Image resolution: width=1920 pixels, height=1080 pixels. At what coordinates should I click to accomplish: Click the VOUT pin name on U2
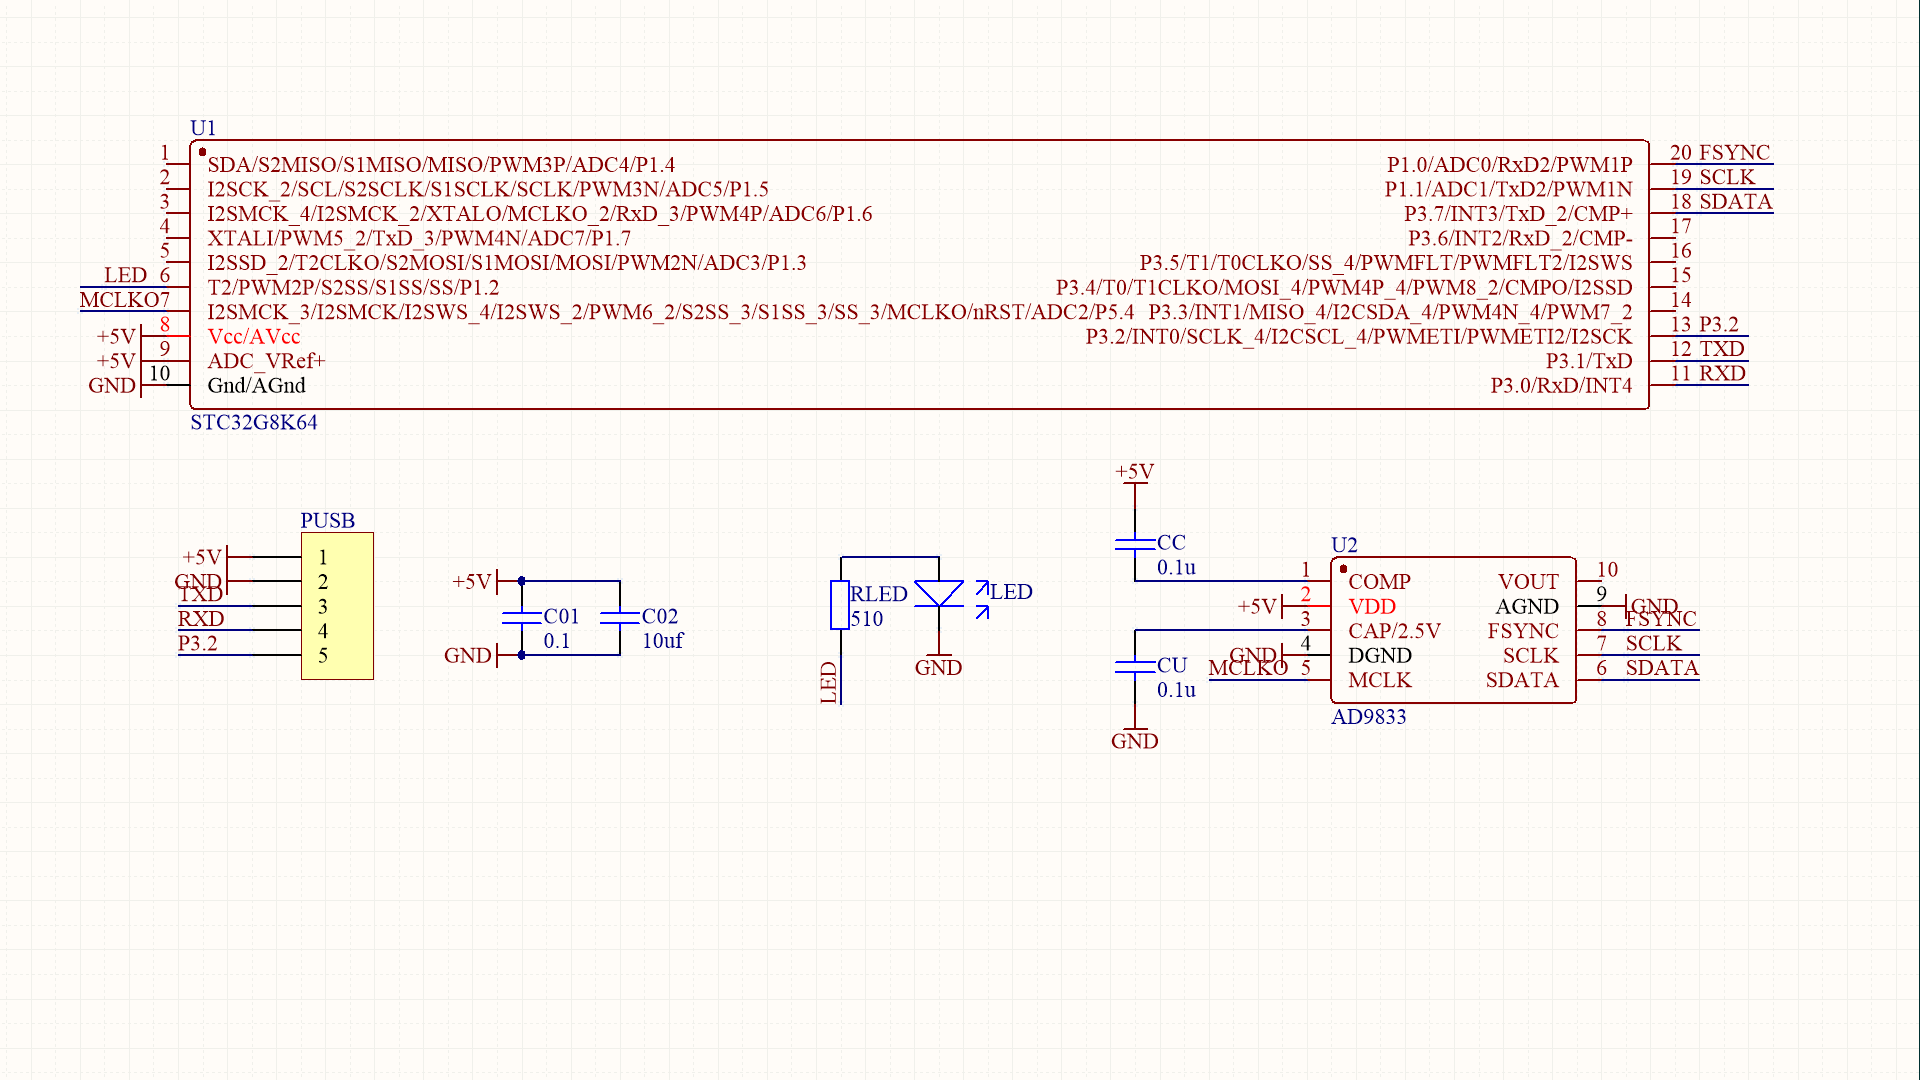(x=1528, y=582)
